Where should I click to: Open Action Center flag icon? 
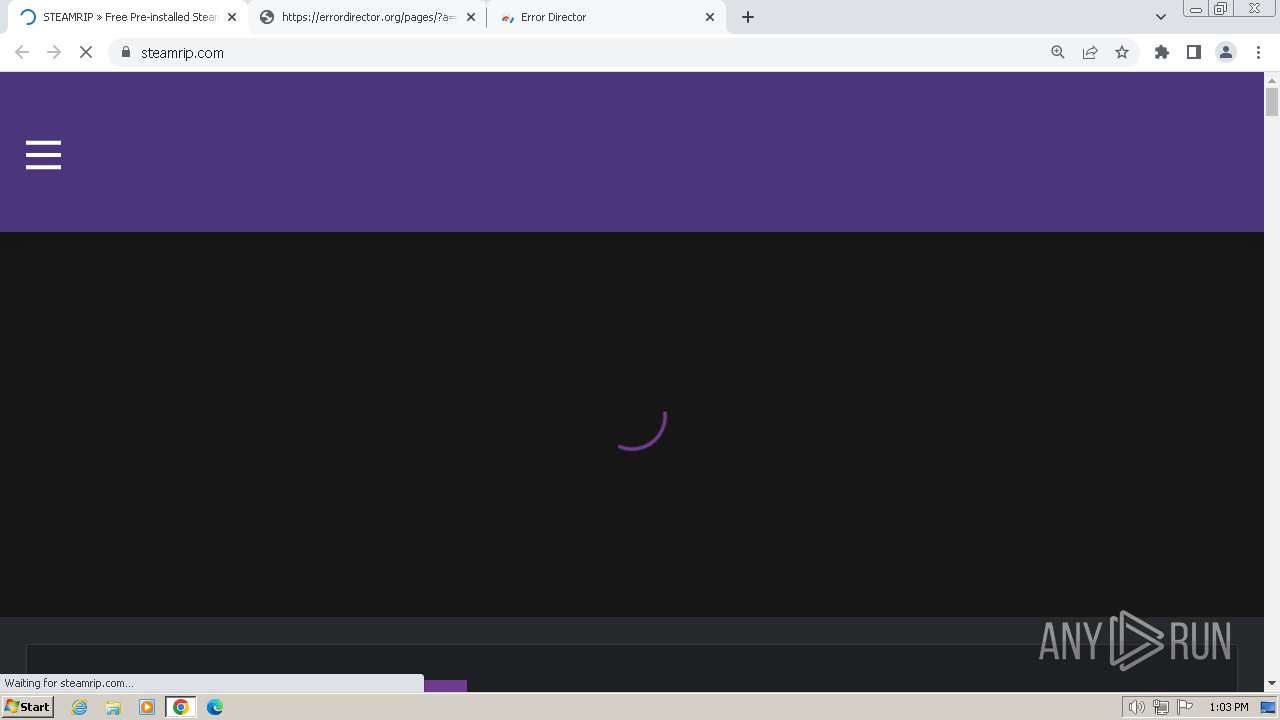click(1185, 707)
